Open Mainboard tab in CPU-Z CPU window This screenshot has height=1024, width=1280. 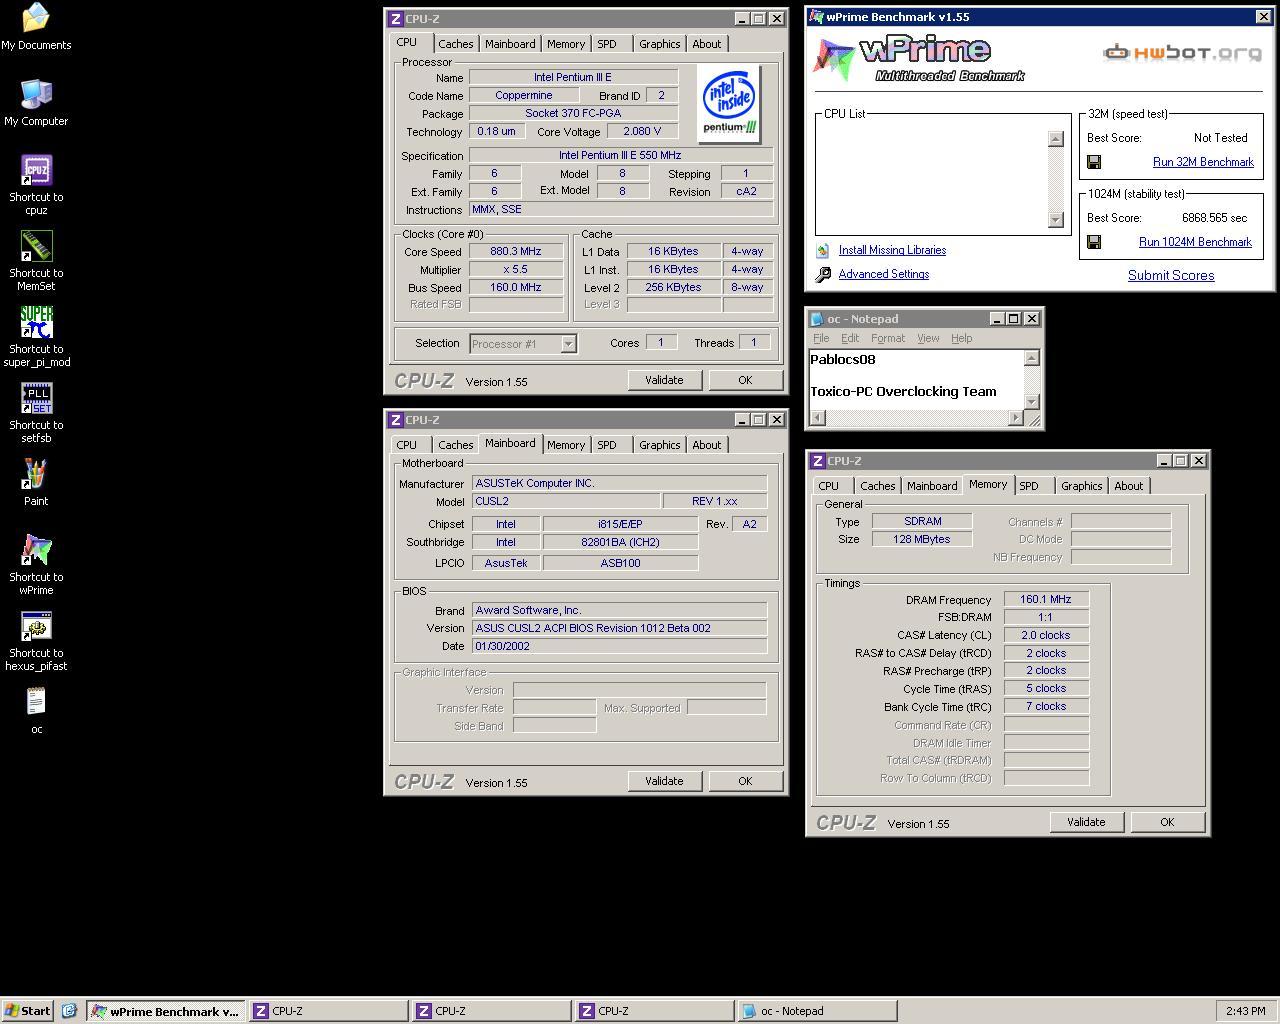pos(510,44)
